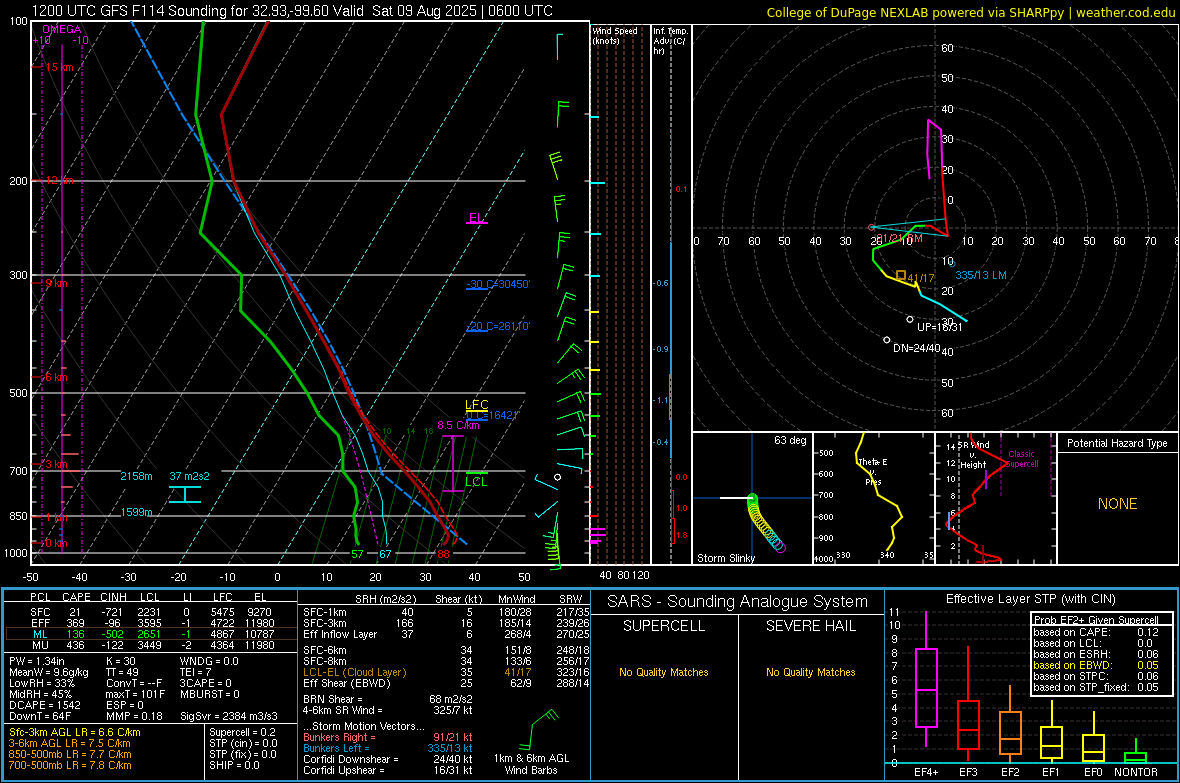Click the yellow LFC label on the Skew-T
Screen dimensions: 1180x783
click(x=476, y=405)
